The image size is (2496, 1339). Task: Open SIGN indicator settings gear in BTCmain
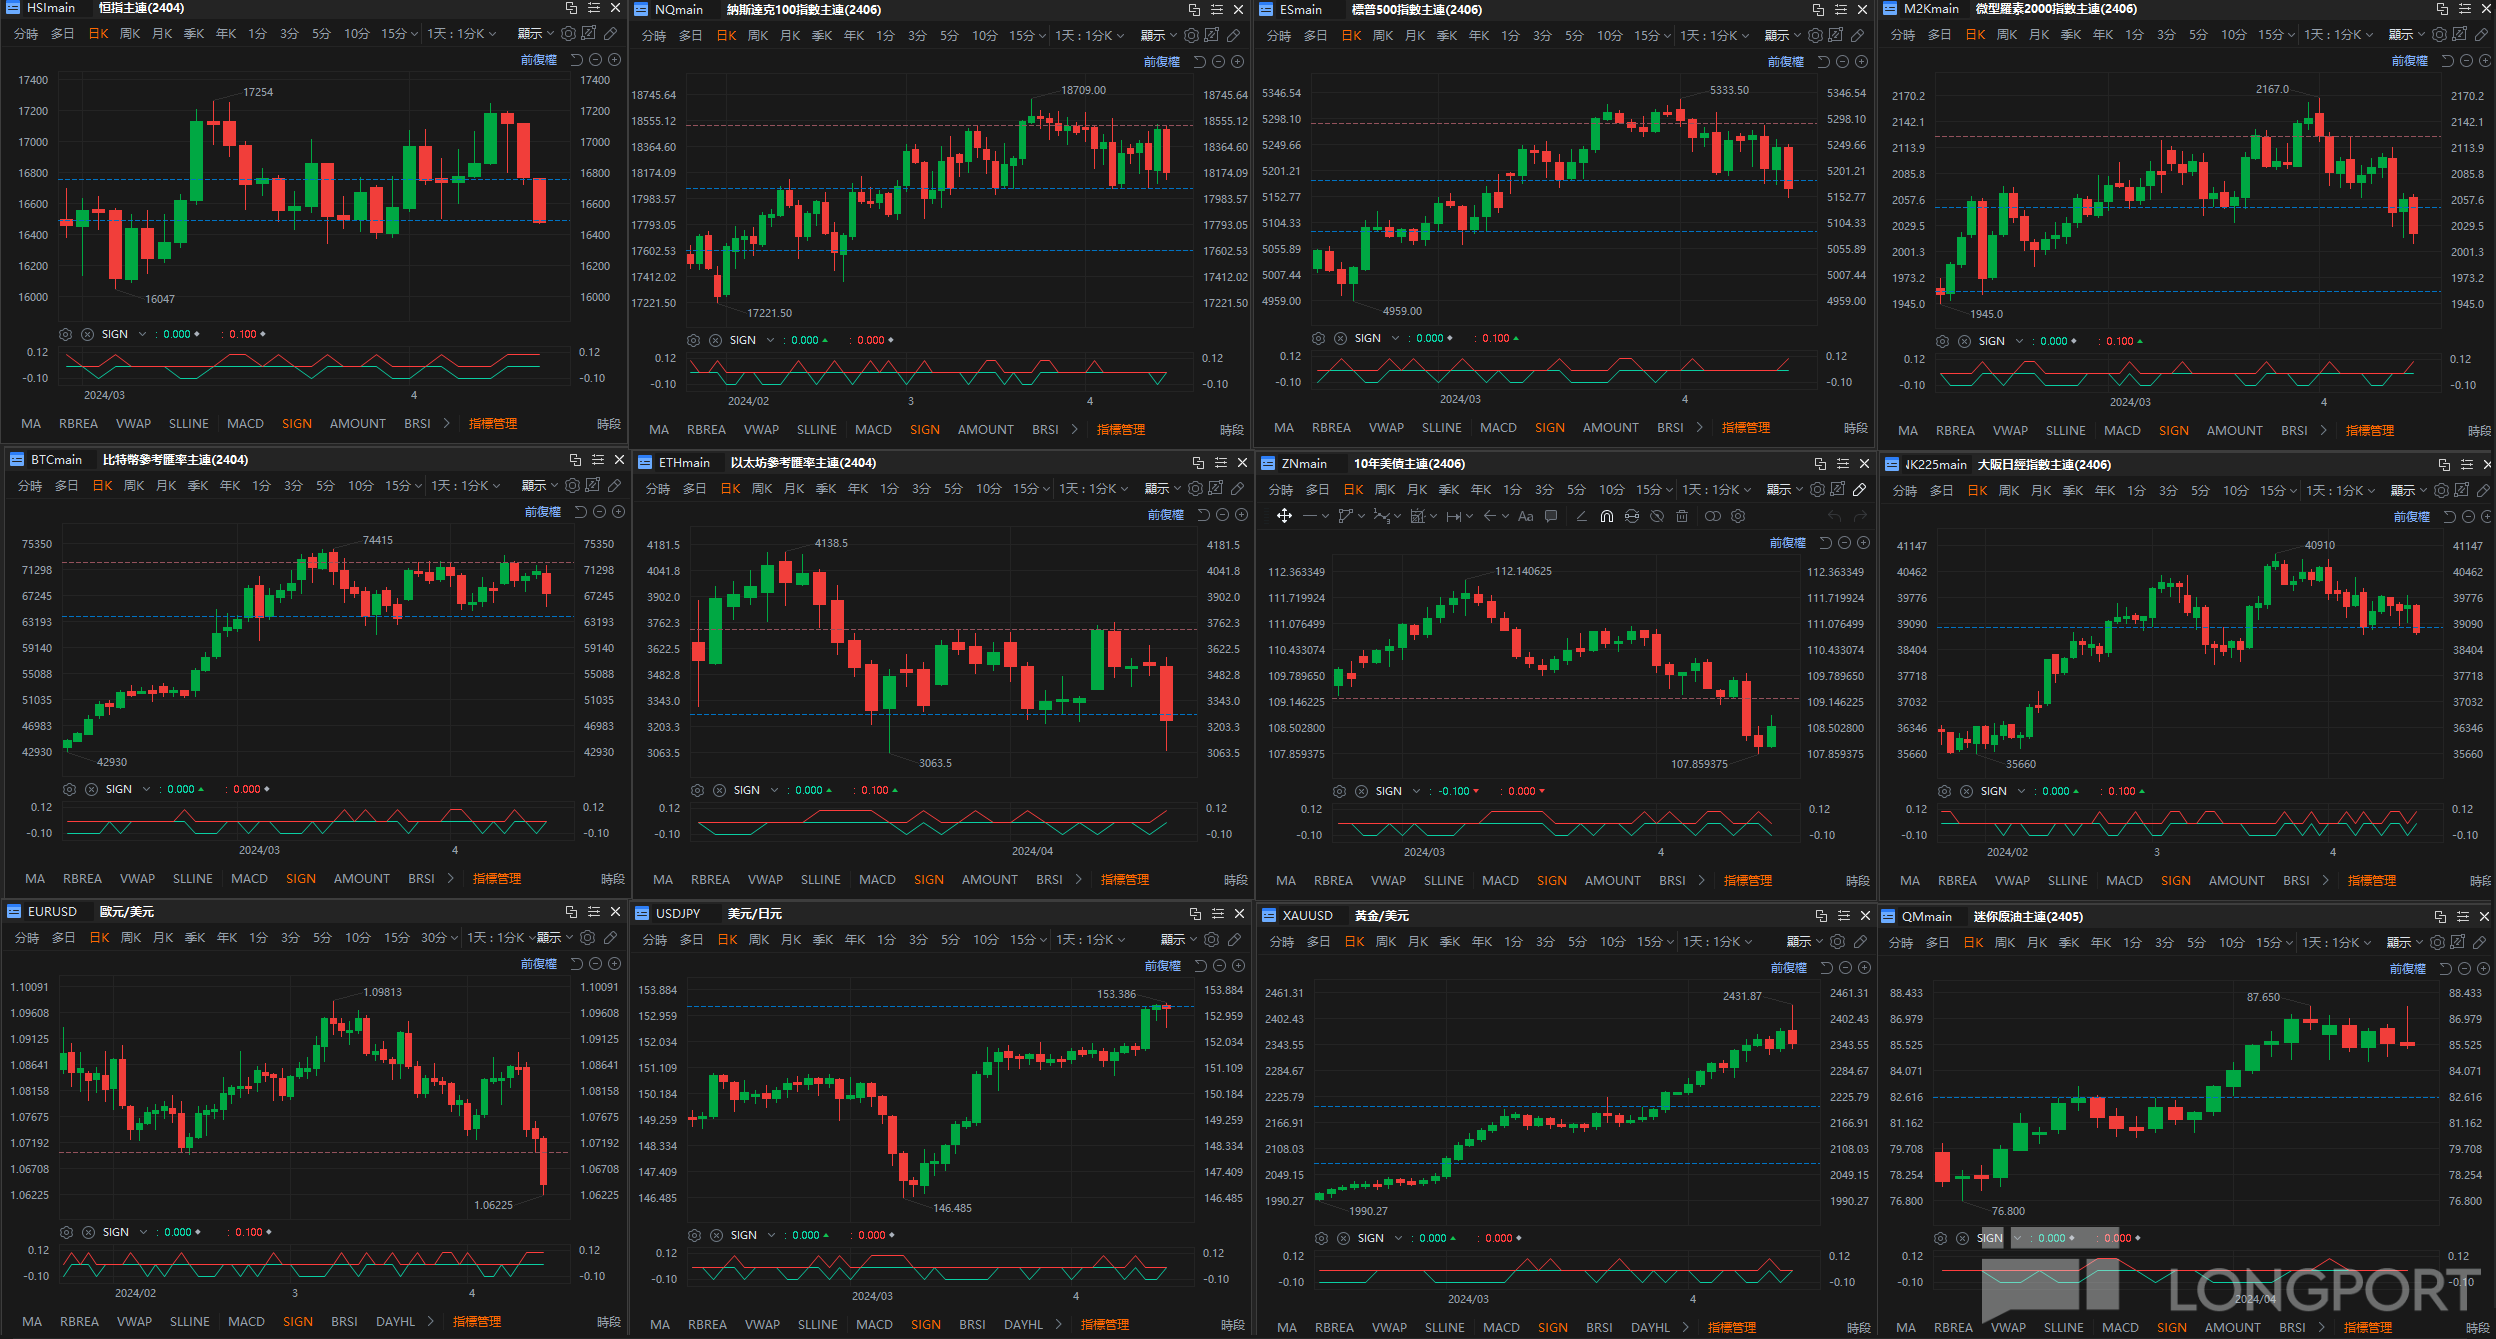click(69, 789)
